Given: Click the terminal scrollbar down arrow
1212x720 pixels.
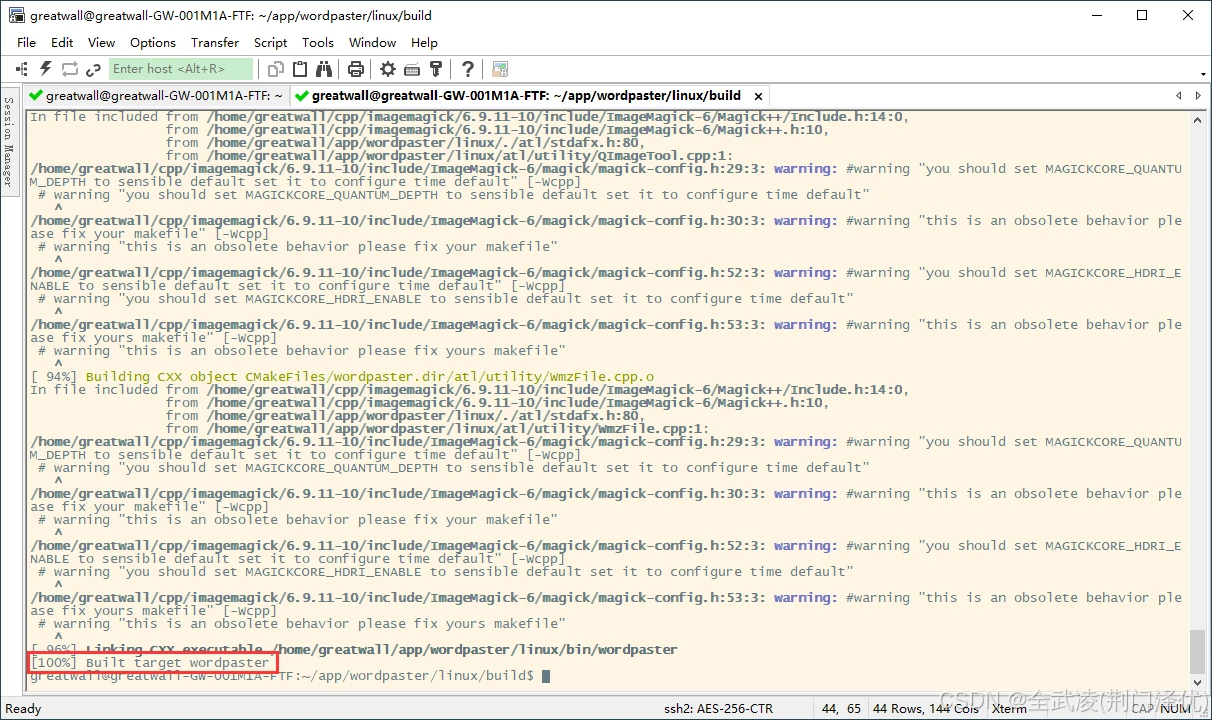Looking at the screenshot, I should click(1197, 683).
